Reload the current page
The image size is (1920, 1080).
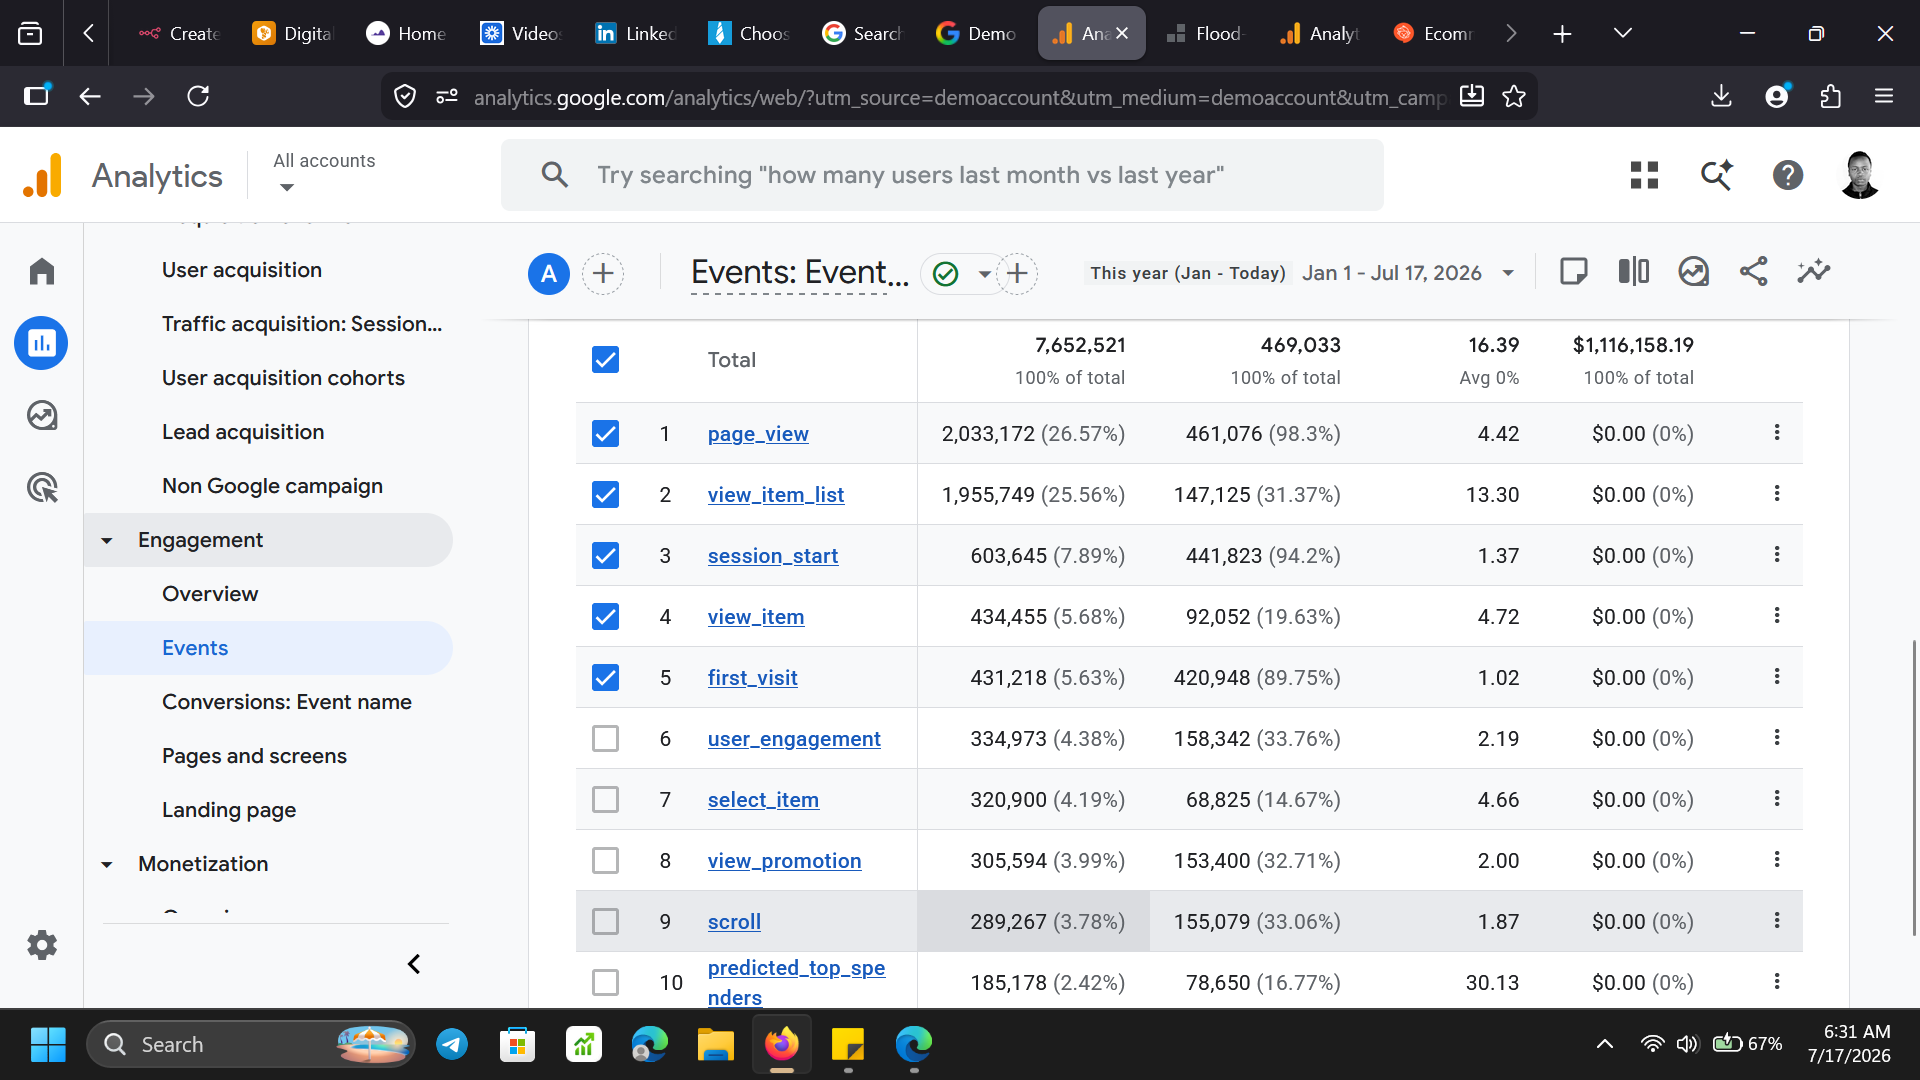point(198,96)
